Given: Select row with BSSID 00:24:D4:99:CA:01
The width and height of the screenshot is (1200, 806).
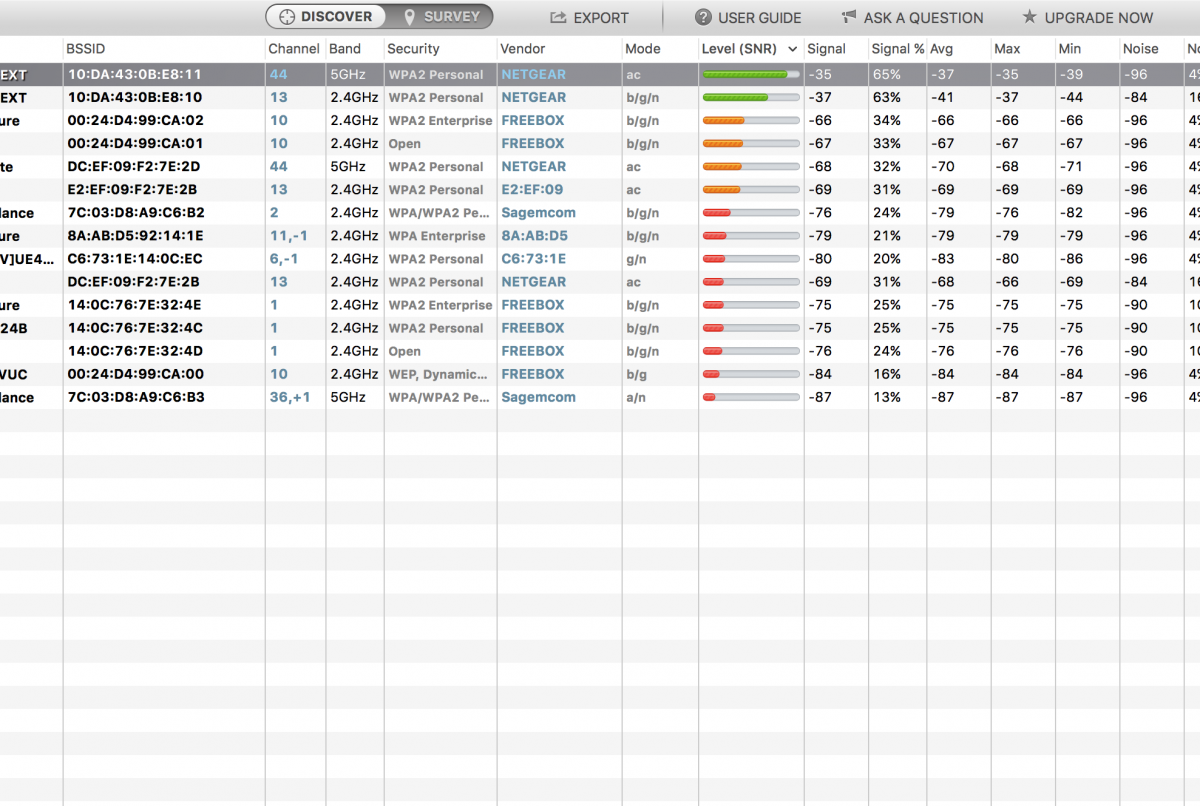Looking at the screenshot, I should coord(600,143).
